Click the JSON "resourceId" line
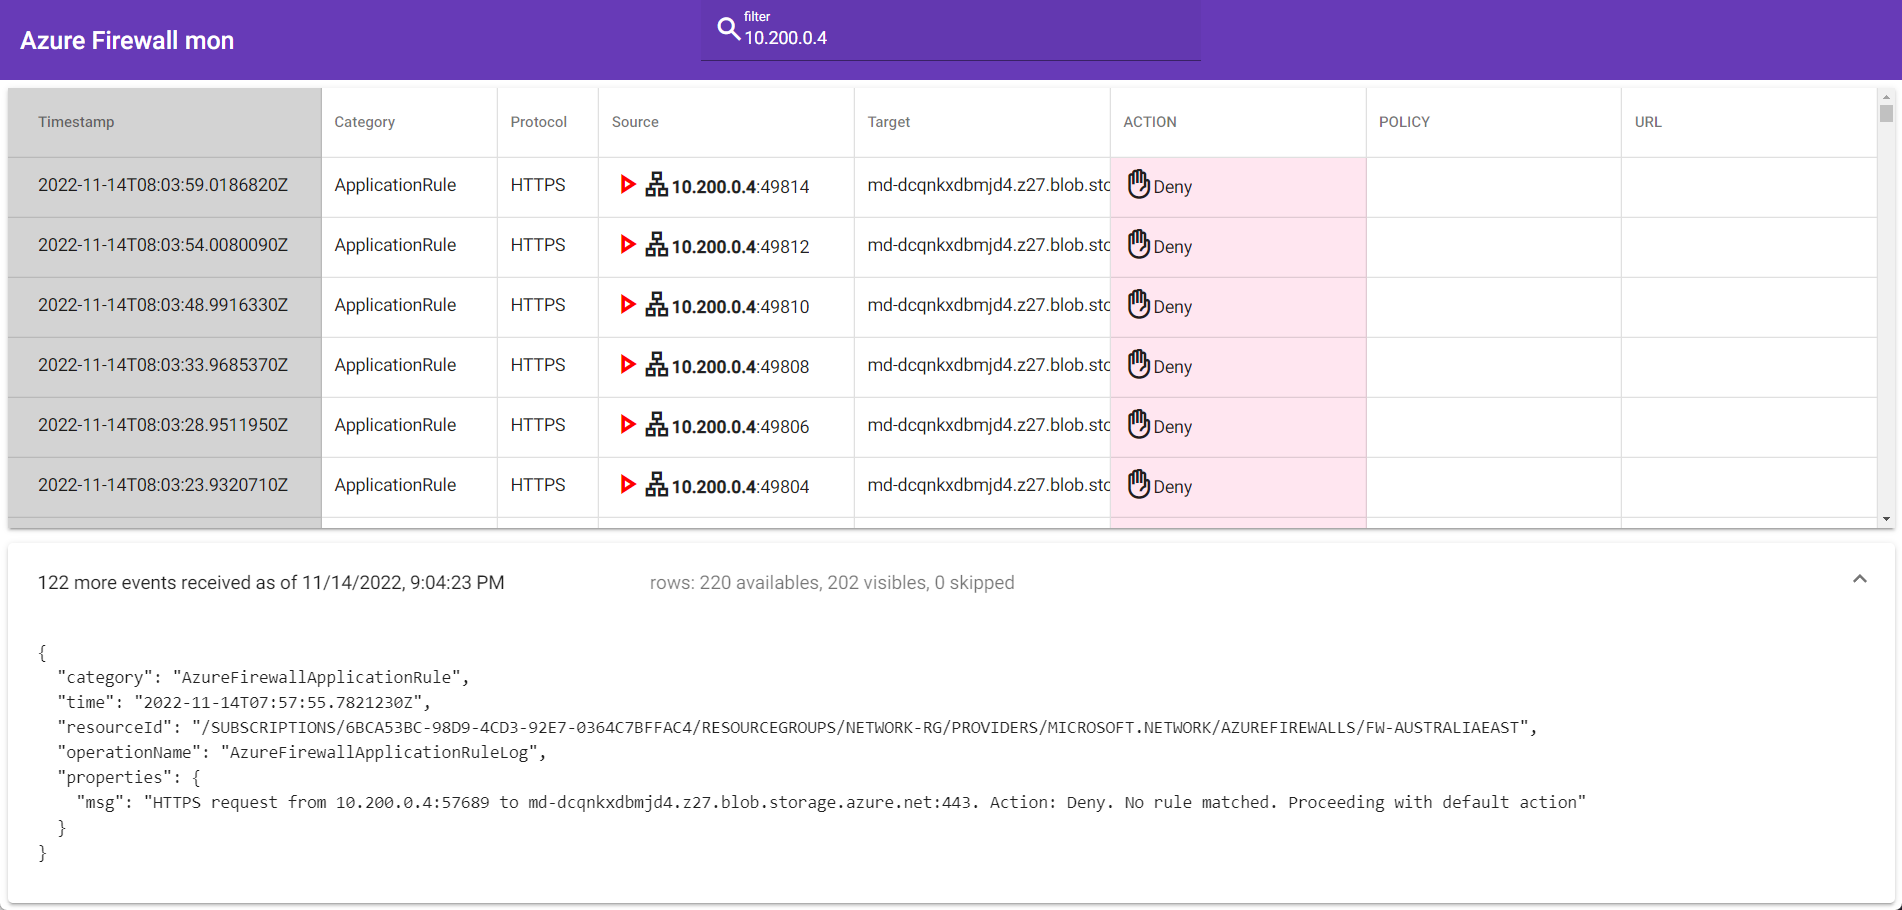This screenshot has width=1902, height=910. [x=797, y=727]
